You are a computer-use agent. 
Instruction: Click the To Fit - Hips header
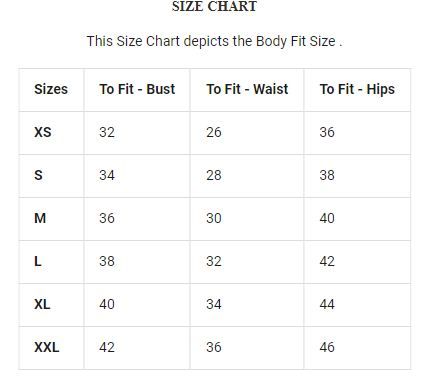(x=357, y=89)
